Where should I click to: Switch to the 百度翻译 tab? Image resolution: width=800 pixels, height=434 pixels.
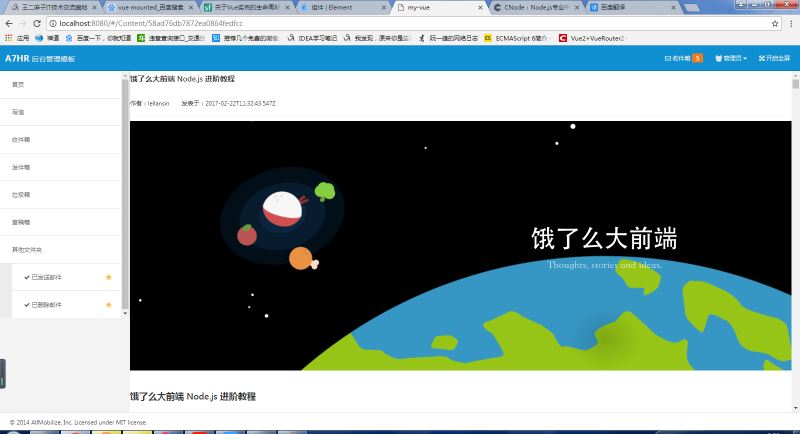tap(632, 8)
